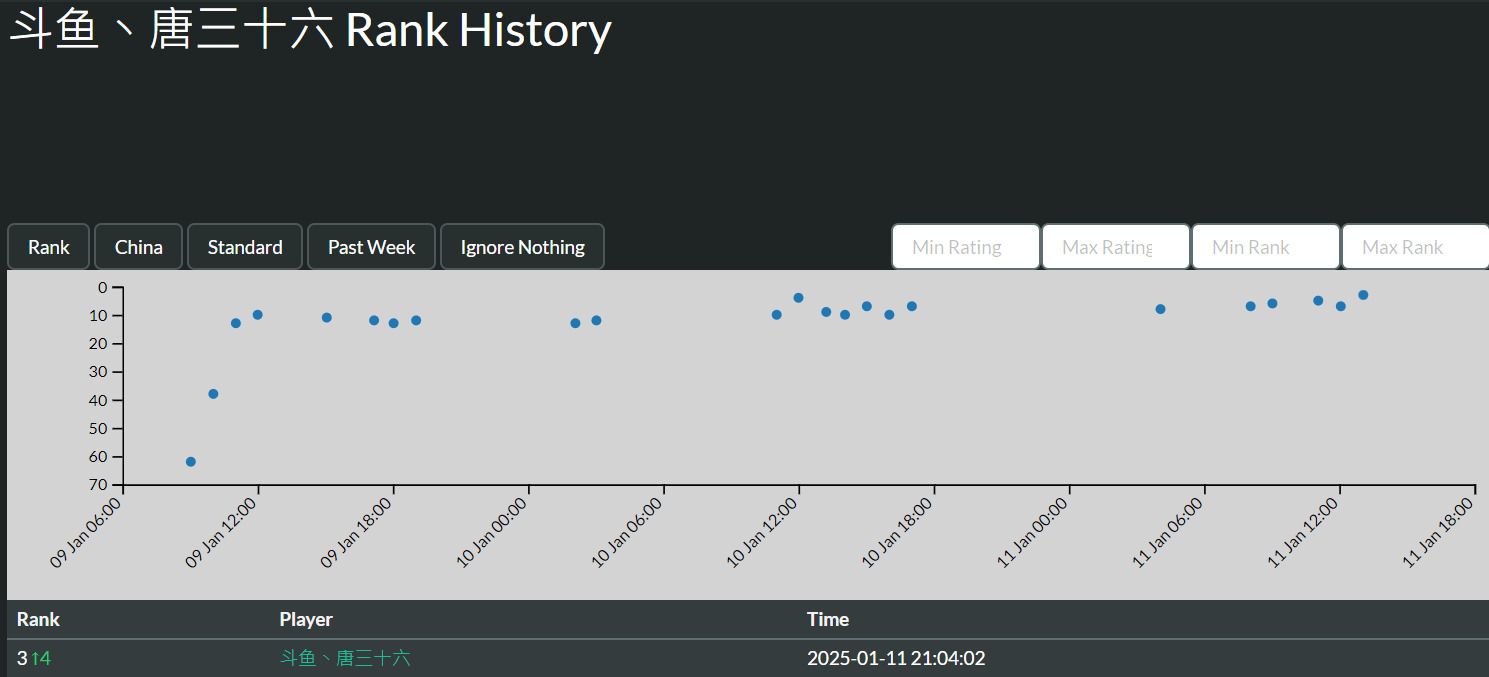Click into the Max Rating field

[x=1115, y=247]
